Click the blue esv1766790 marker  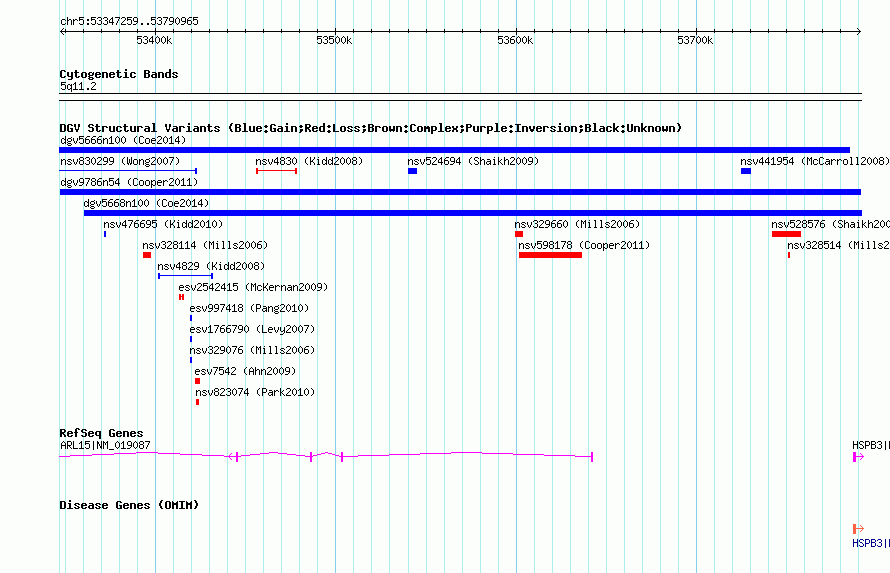tap(191, 339)
